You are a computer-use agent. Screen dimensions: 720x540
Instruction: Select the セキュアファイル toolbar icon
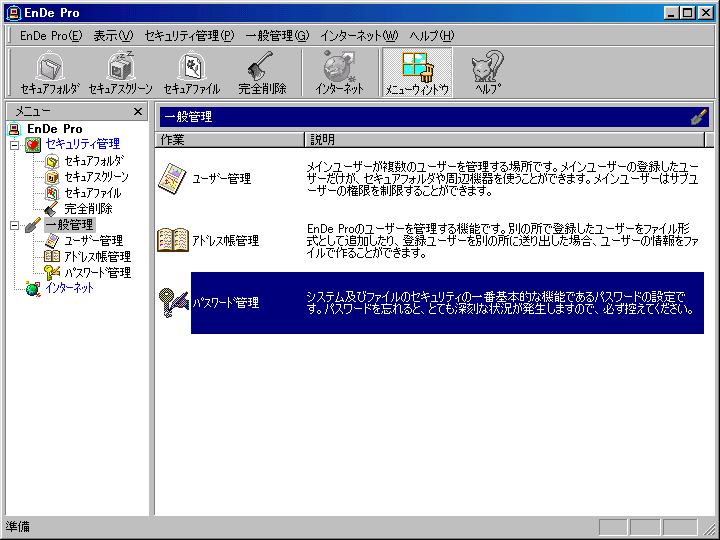pos(192,73)
